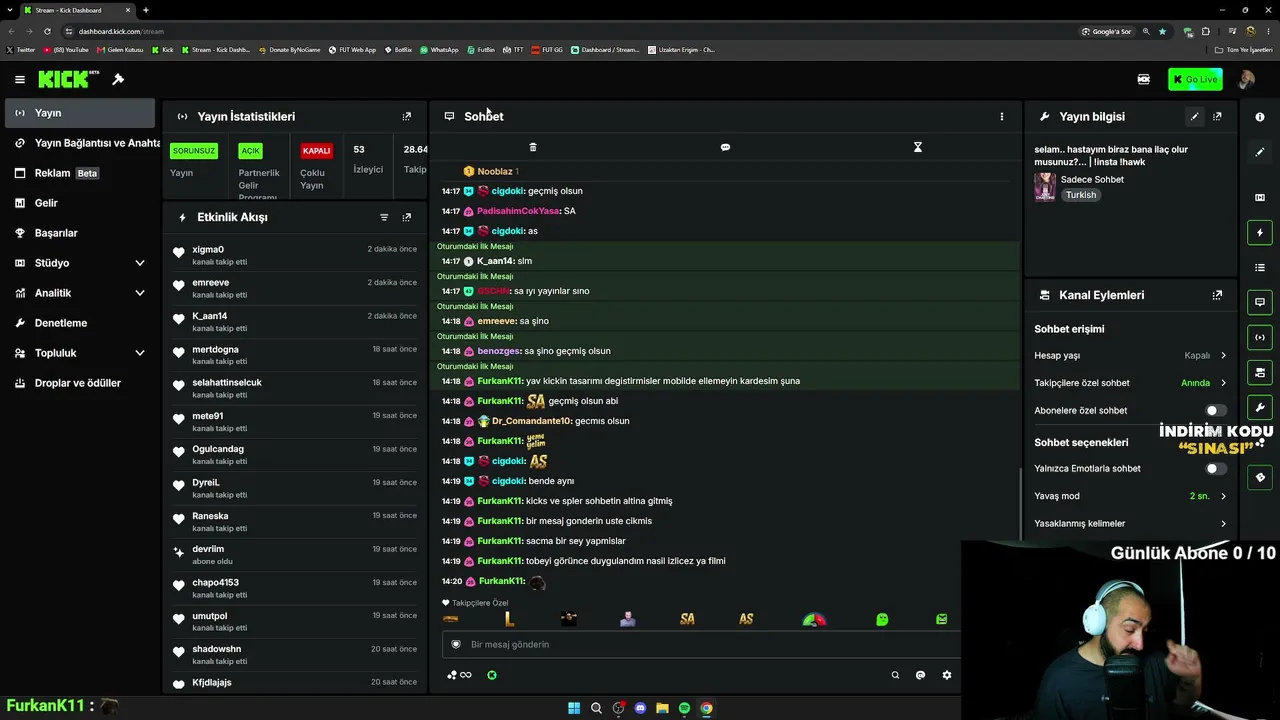Insert the gold AS emote from quick emotes
The height and width of the screenshot is (720, 1280).
click(746, 619)
